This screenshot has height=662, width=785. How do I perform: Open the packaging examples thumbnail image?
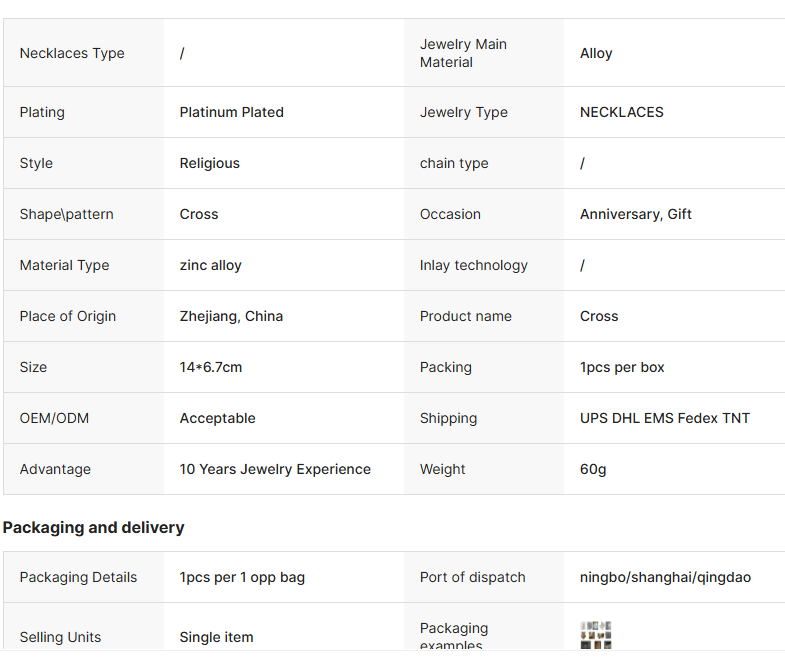pos(596,635)
